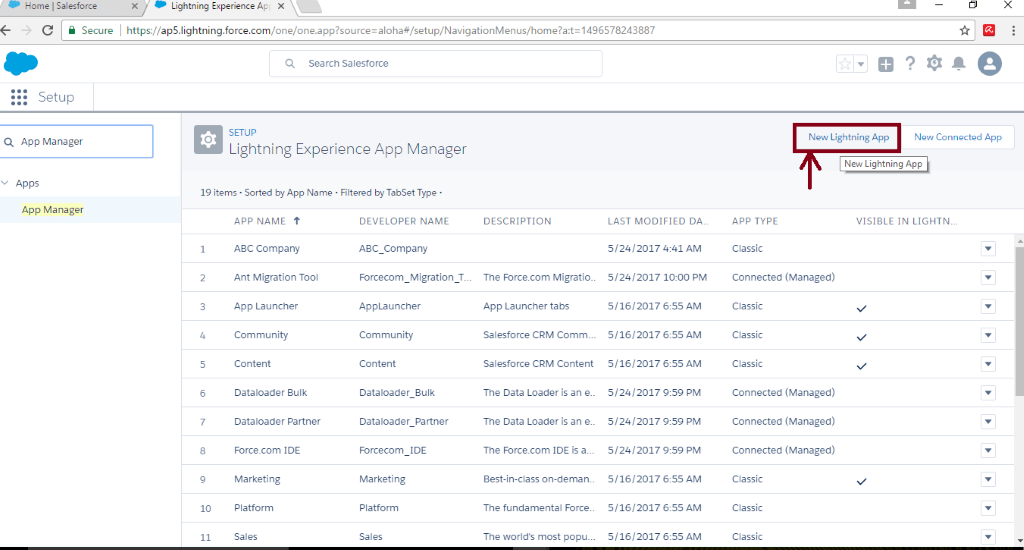Screen dimensions: 1024x550
Task: Click the Platform app name cell
Action: pyautogui.click(x=253, y=508)
